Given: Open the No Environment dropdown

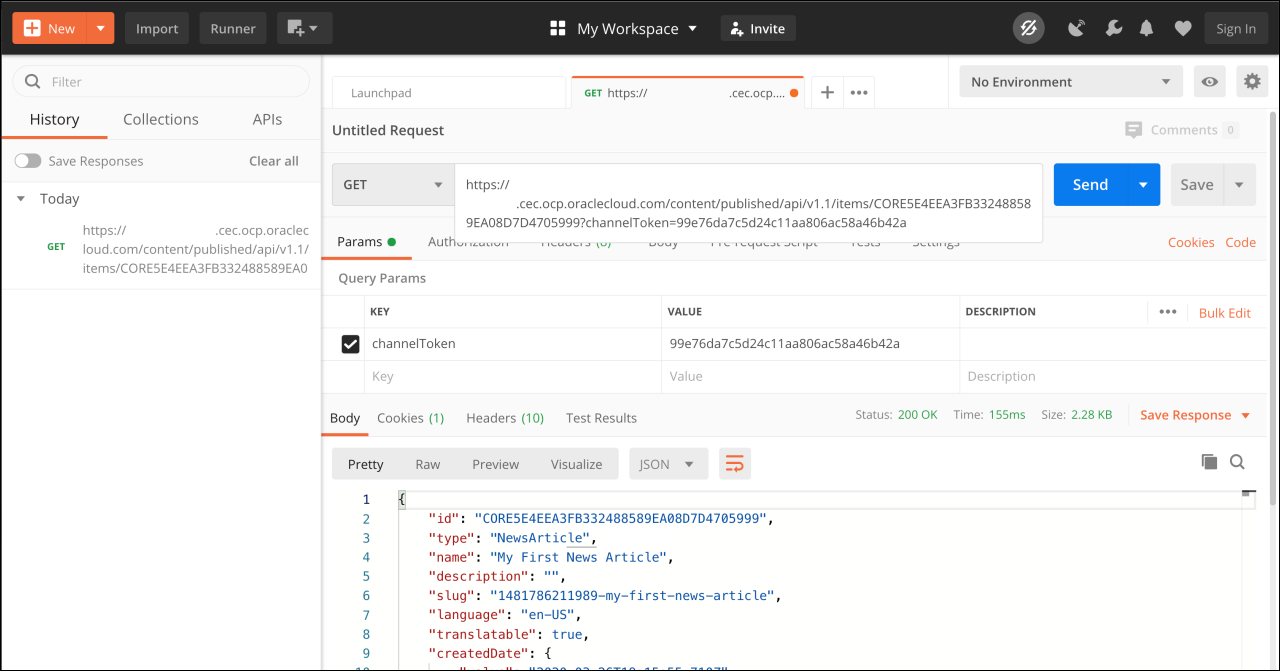Looking at the screenshot, I should (1071, 82).
